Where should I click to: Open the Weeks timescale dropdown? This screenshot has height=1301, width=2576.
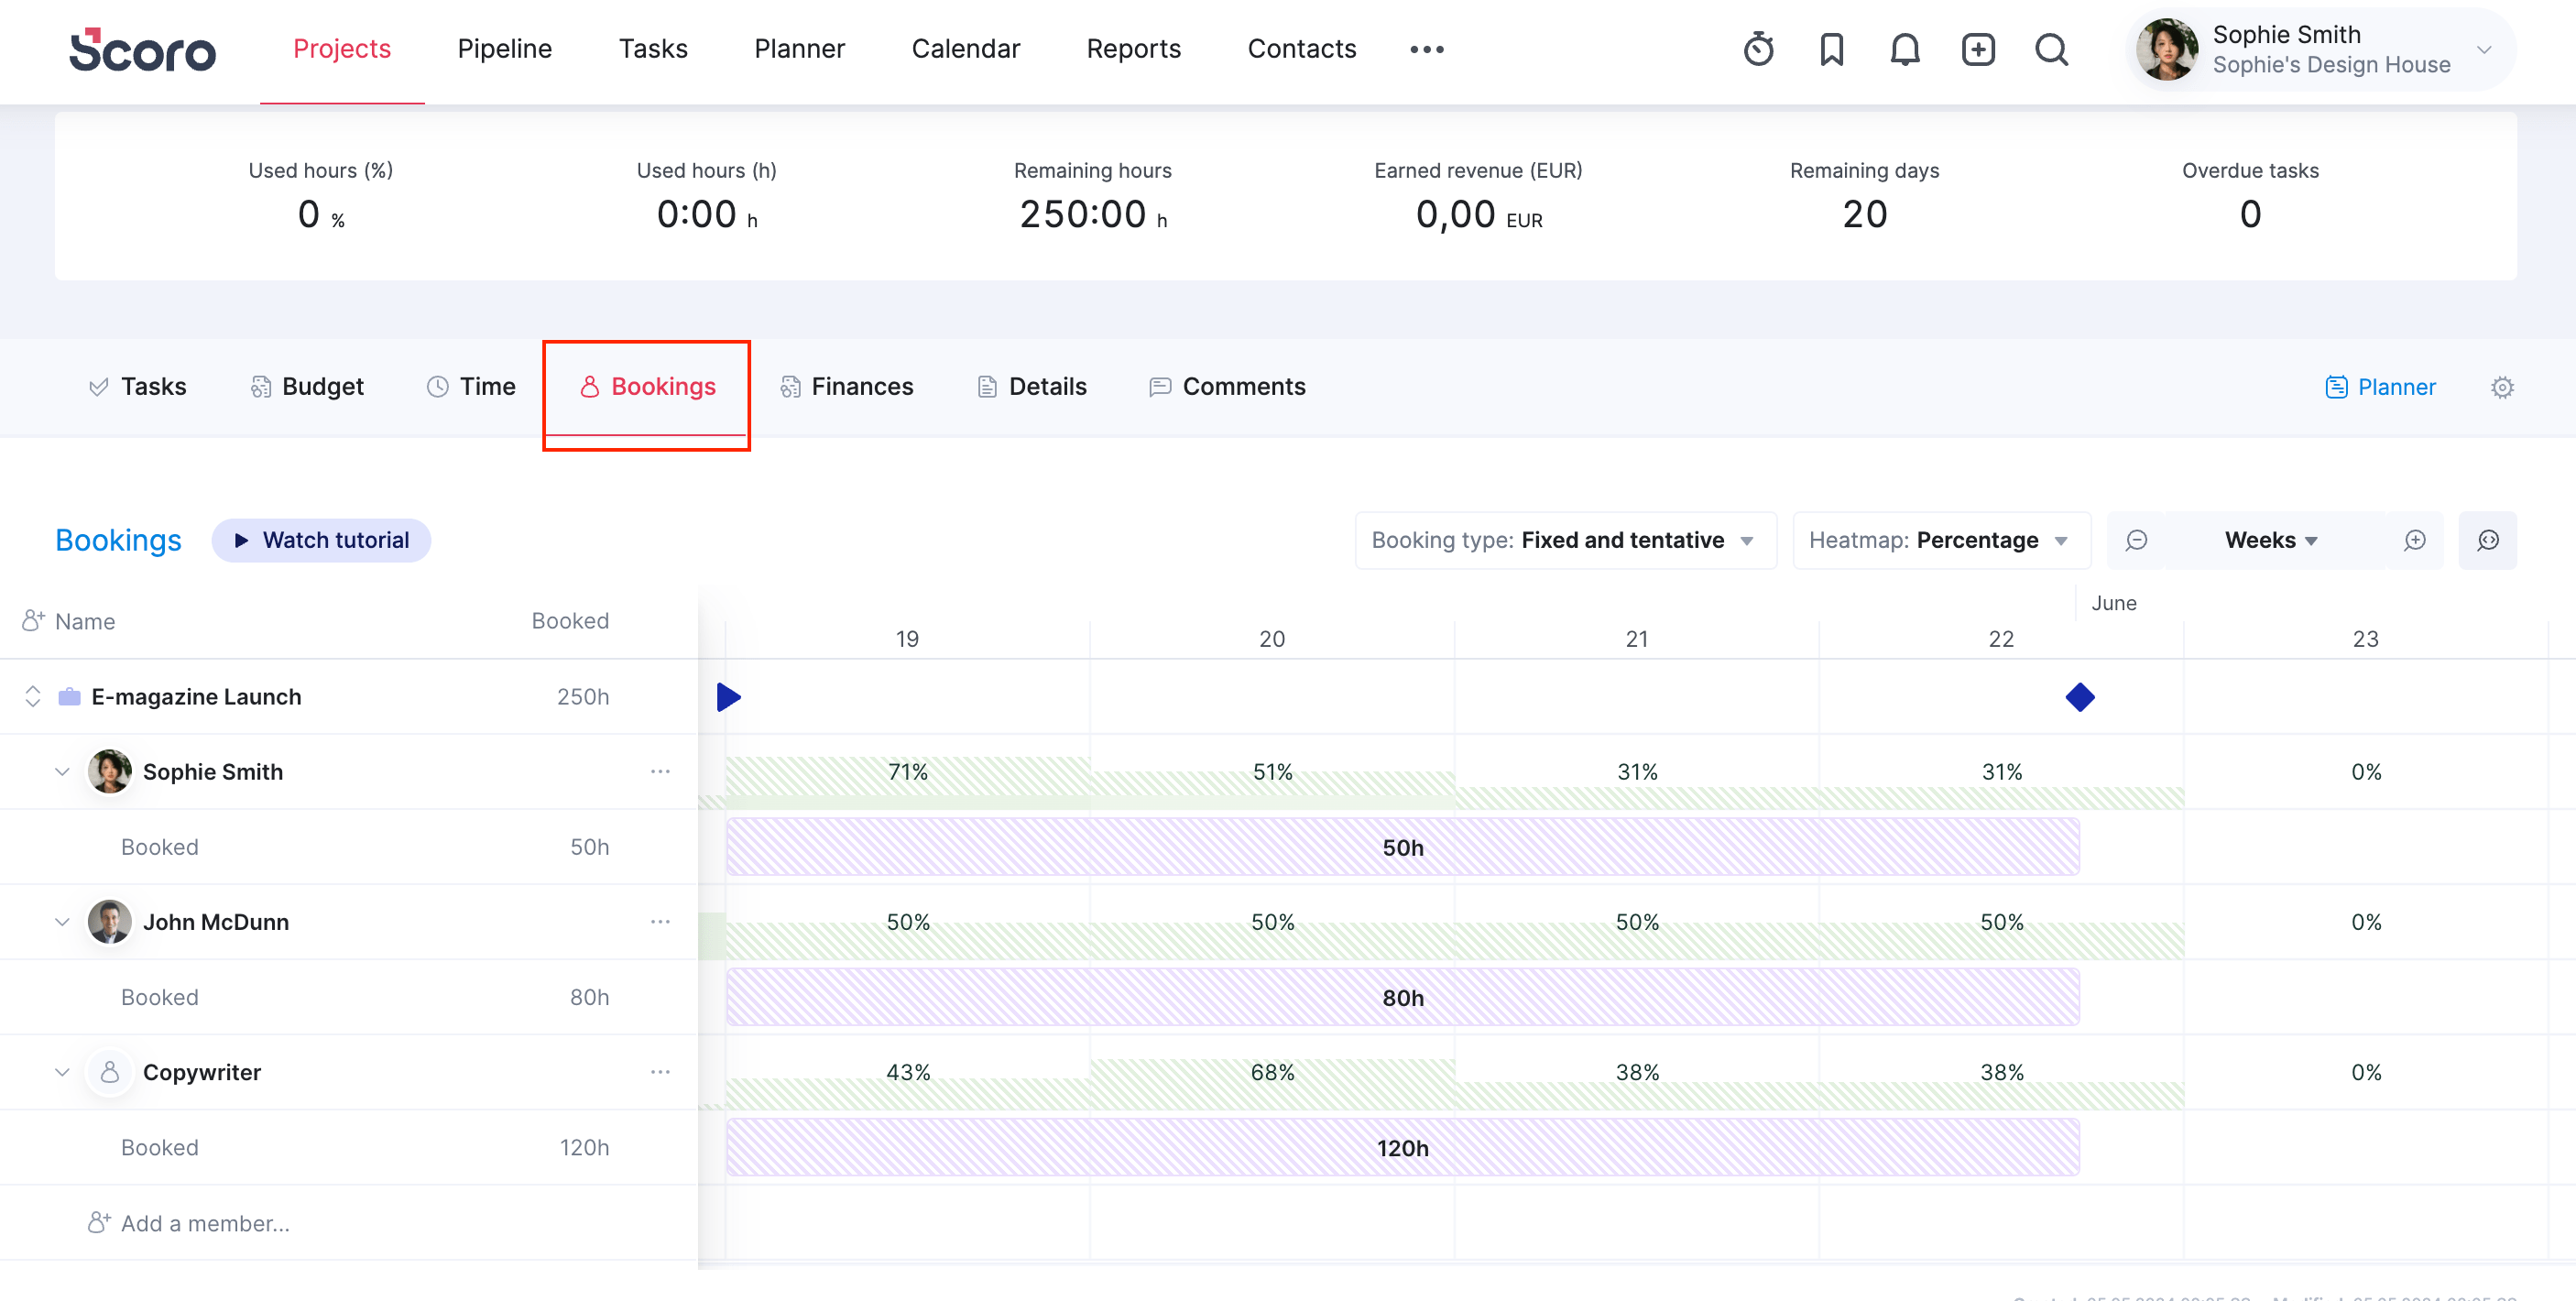pyautogui.click(x=2271, y=540)
